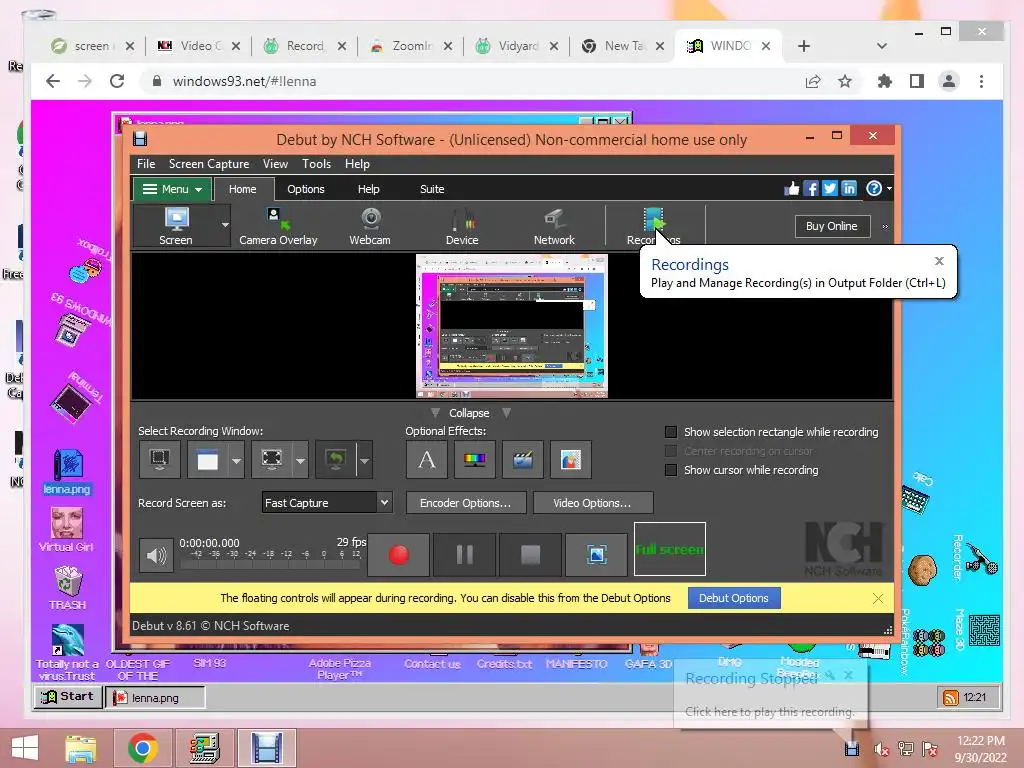Screen dimensions: 1024x768
Task: Select the Webcam capture source
Action: tap(370, 226)
